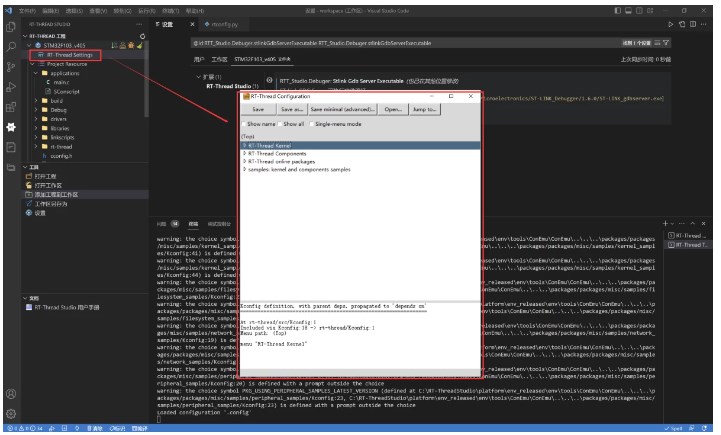
Task: Expand the rt-thread folder
Action: coord(36,147)
